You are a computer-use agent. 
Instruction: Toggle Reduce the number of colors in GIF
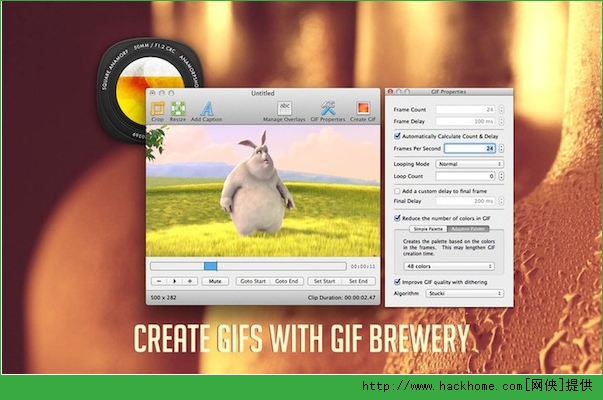[397, 218]
